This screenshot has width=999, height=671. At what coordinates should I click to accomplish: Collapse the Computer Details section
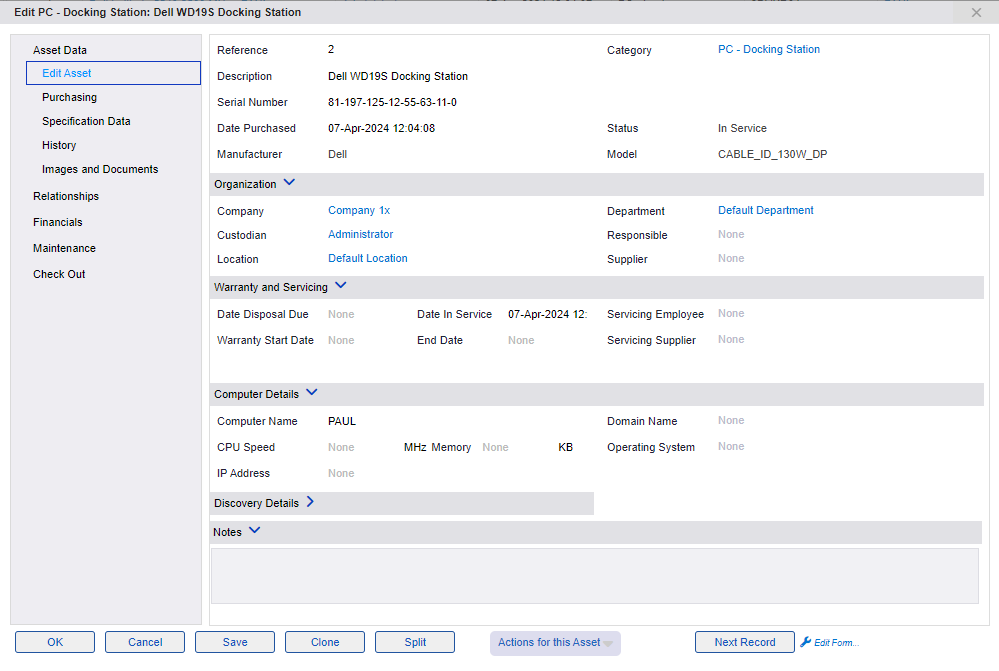coord(311,393)
